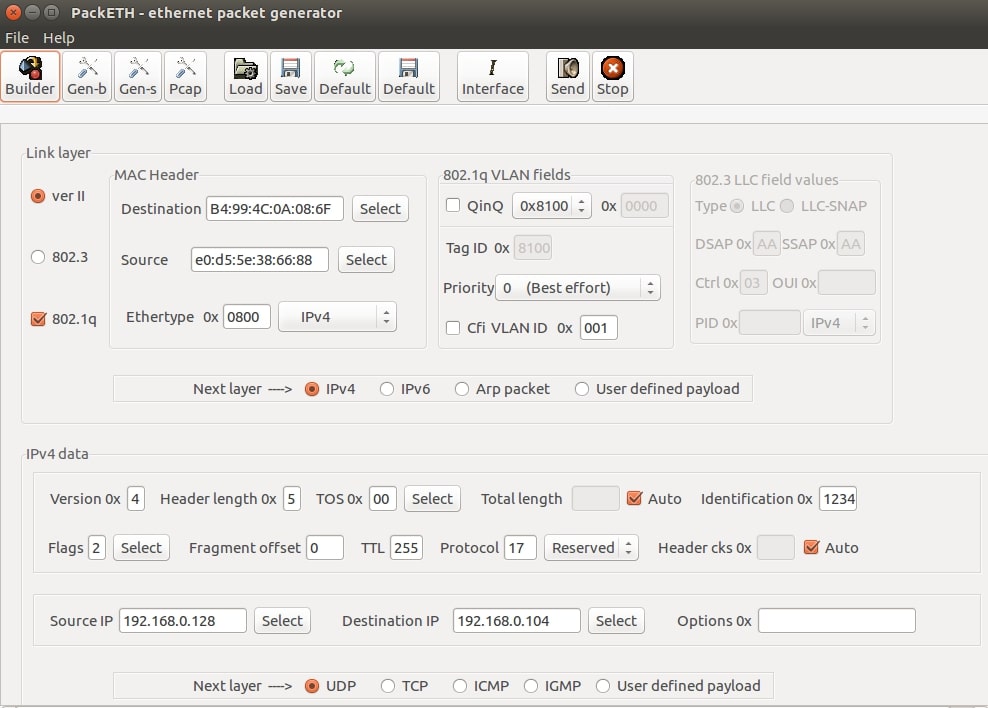Image resolution: width=988 pixels, height=708 pixels.
Task: Toggle Total length Auto checkbox
Action: [x=635, y=498]
